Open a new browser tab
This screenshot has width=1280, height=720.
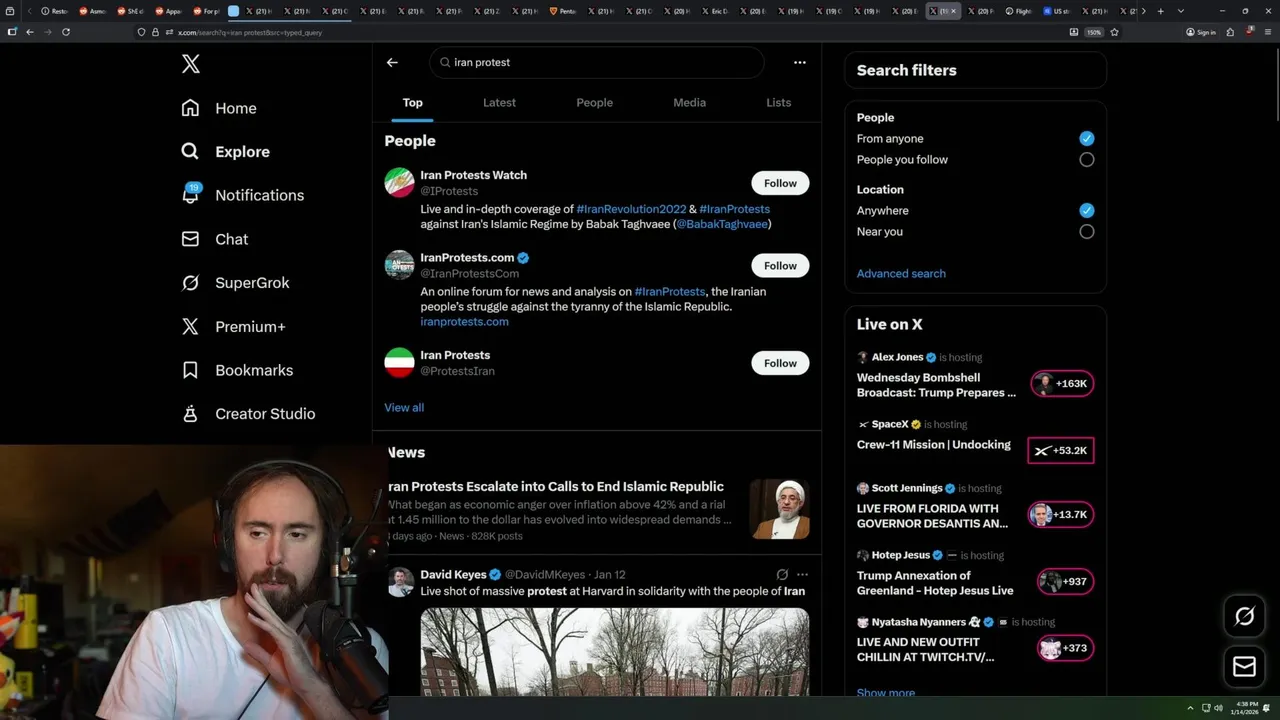[x=1160, y=11]
